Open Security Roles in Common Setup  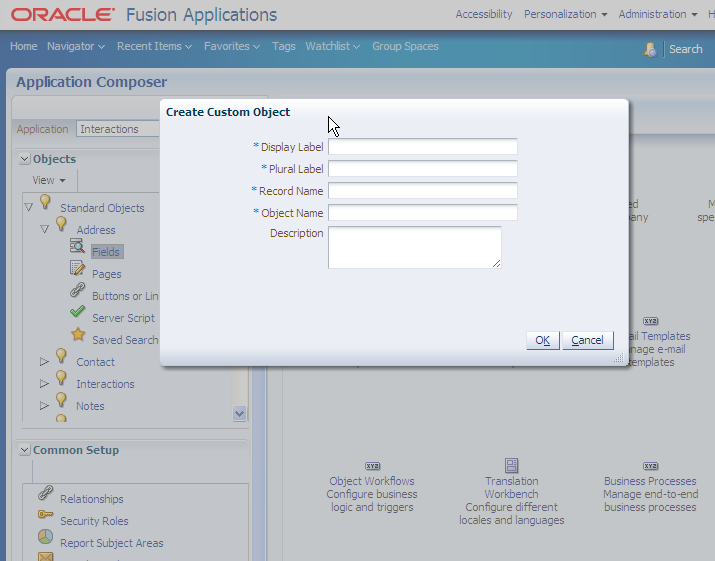[x=94, y=521]
